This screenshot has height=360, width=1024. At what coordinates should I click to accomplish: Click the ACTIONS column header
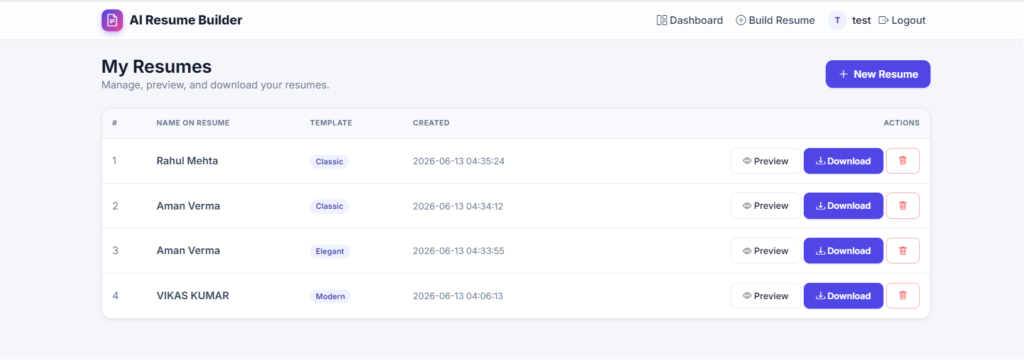click(901, 123)
